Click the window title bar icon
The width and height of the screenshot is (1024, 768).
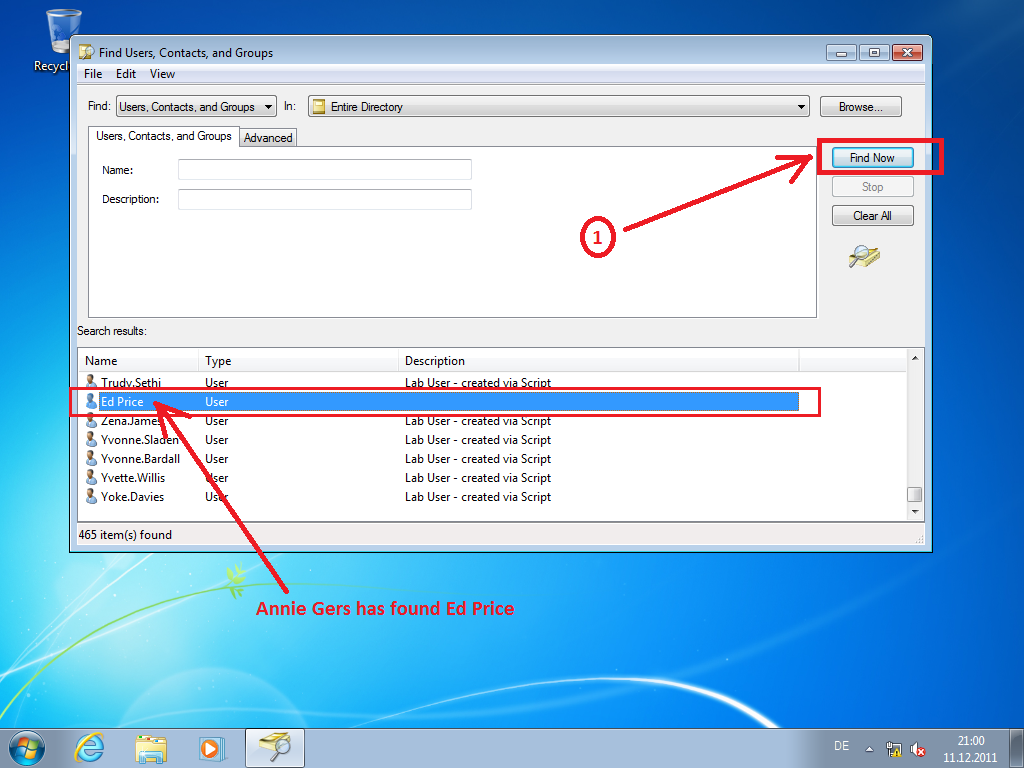coord(86,52)
